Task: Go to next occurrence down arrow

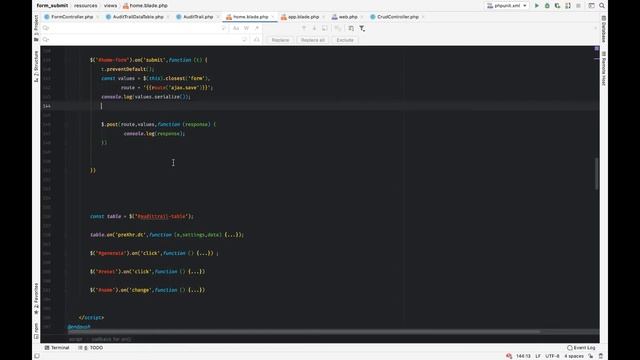Action: click(x=314, y=28)
